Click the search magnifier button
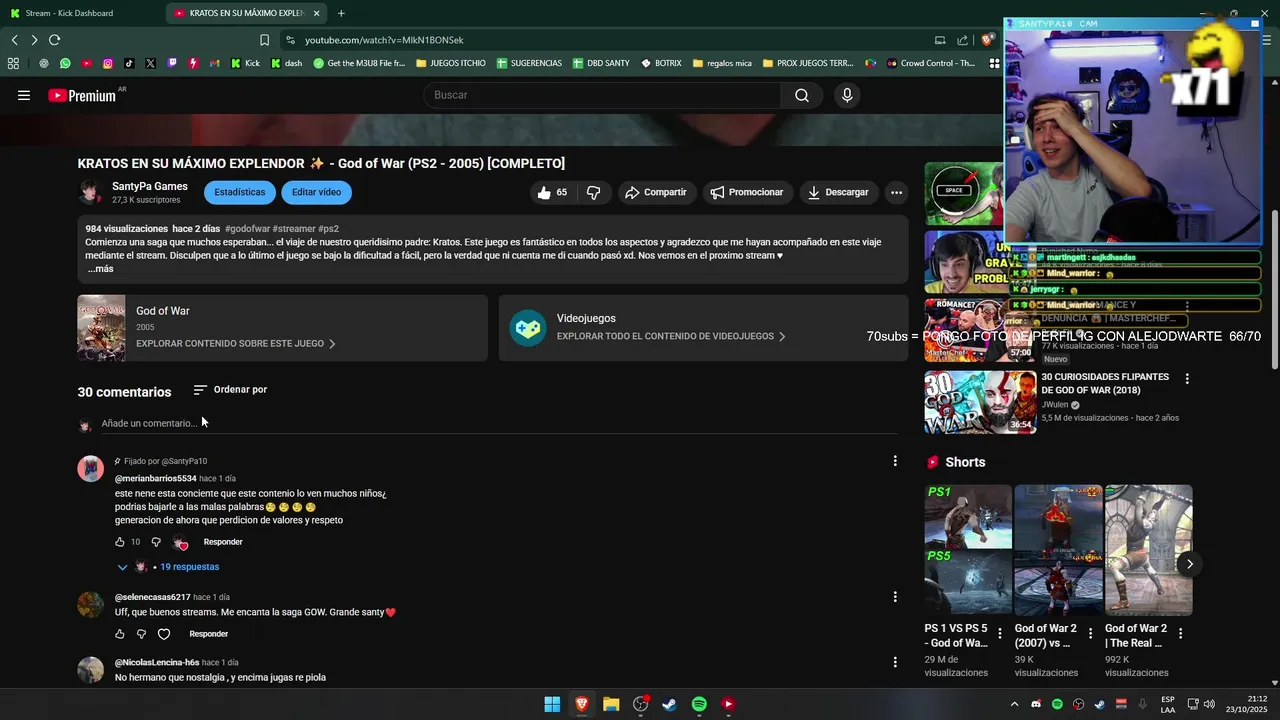 point(801,95)
